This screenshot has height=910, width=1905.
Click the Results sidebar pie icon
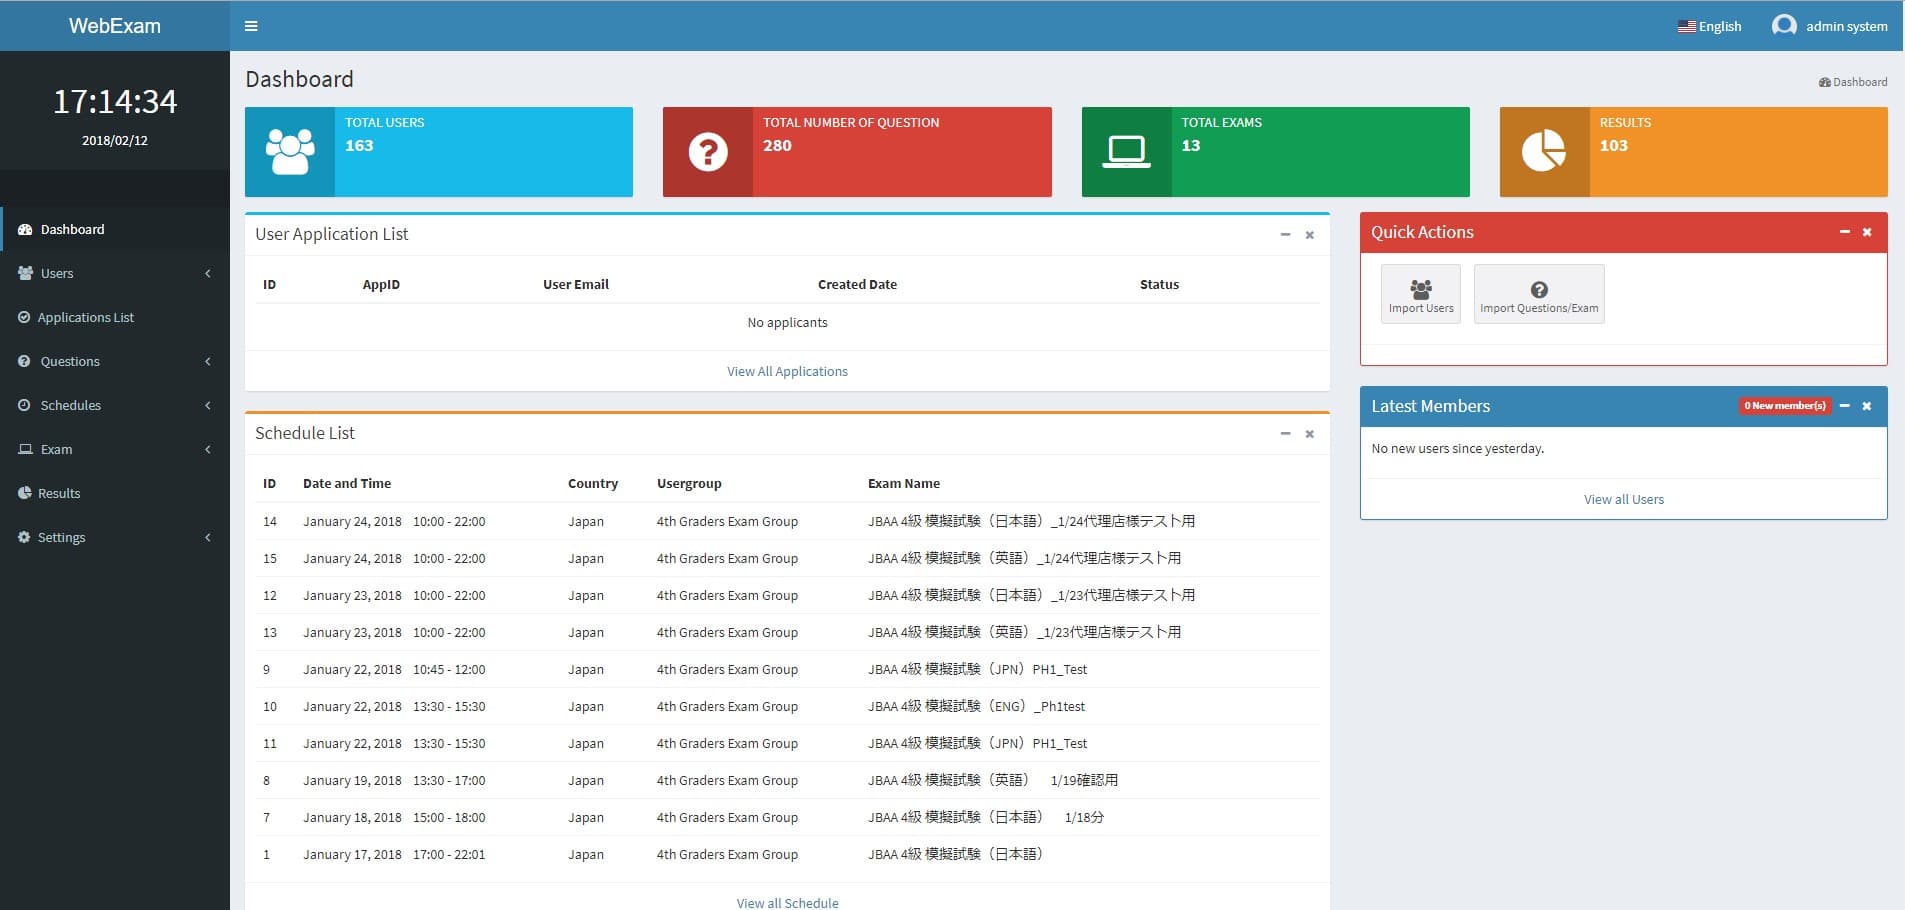pos(24,493)
